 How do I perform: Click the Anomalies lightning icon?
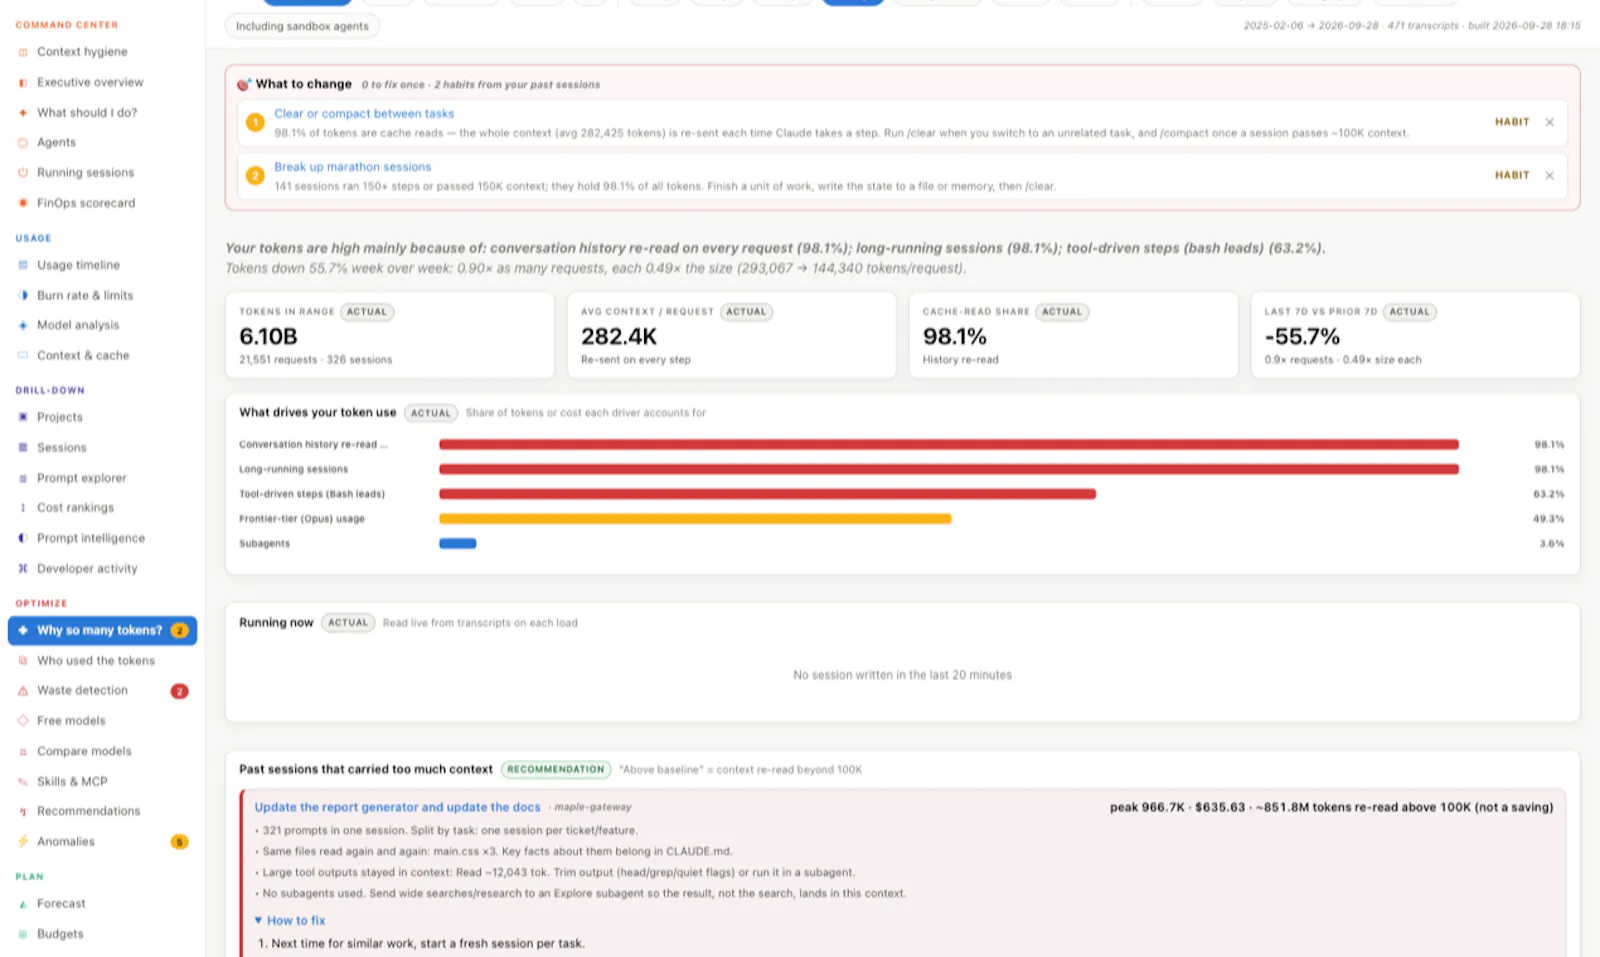pyautogui.click(x=23, y=842)
